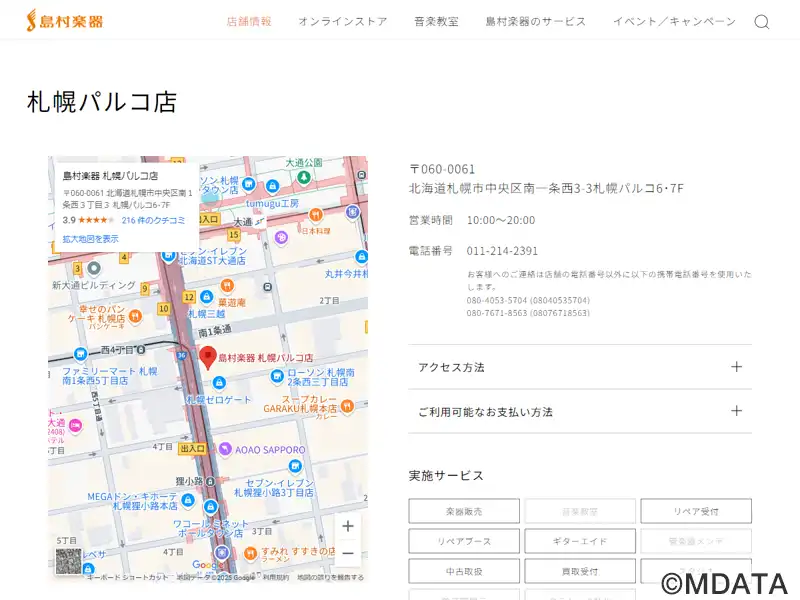800x600 pixels.
Task: Open the 島村楽器のサービス menu item
Action: point(536,21)
